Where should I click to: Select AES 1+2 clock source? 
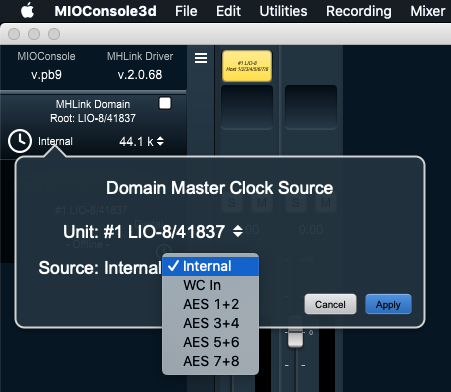point(210,304)
